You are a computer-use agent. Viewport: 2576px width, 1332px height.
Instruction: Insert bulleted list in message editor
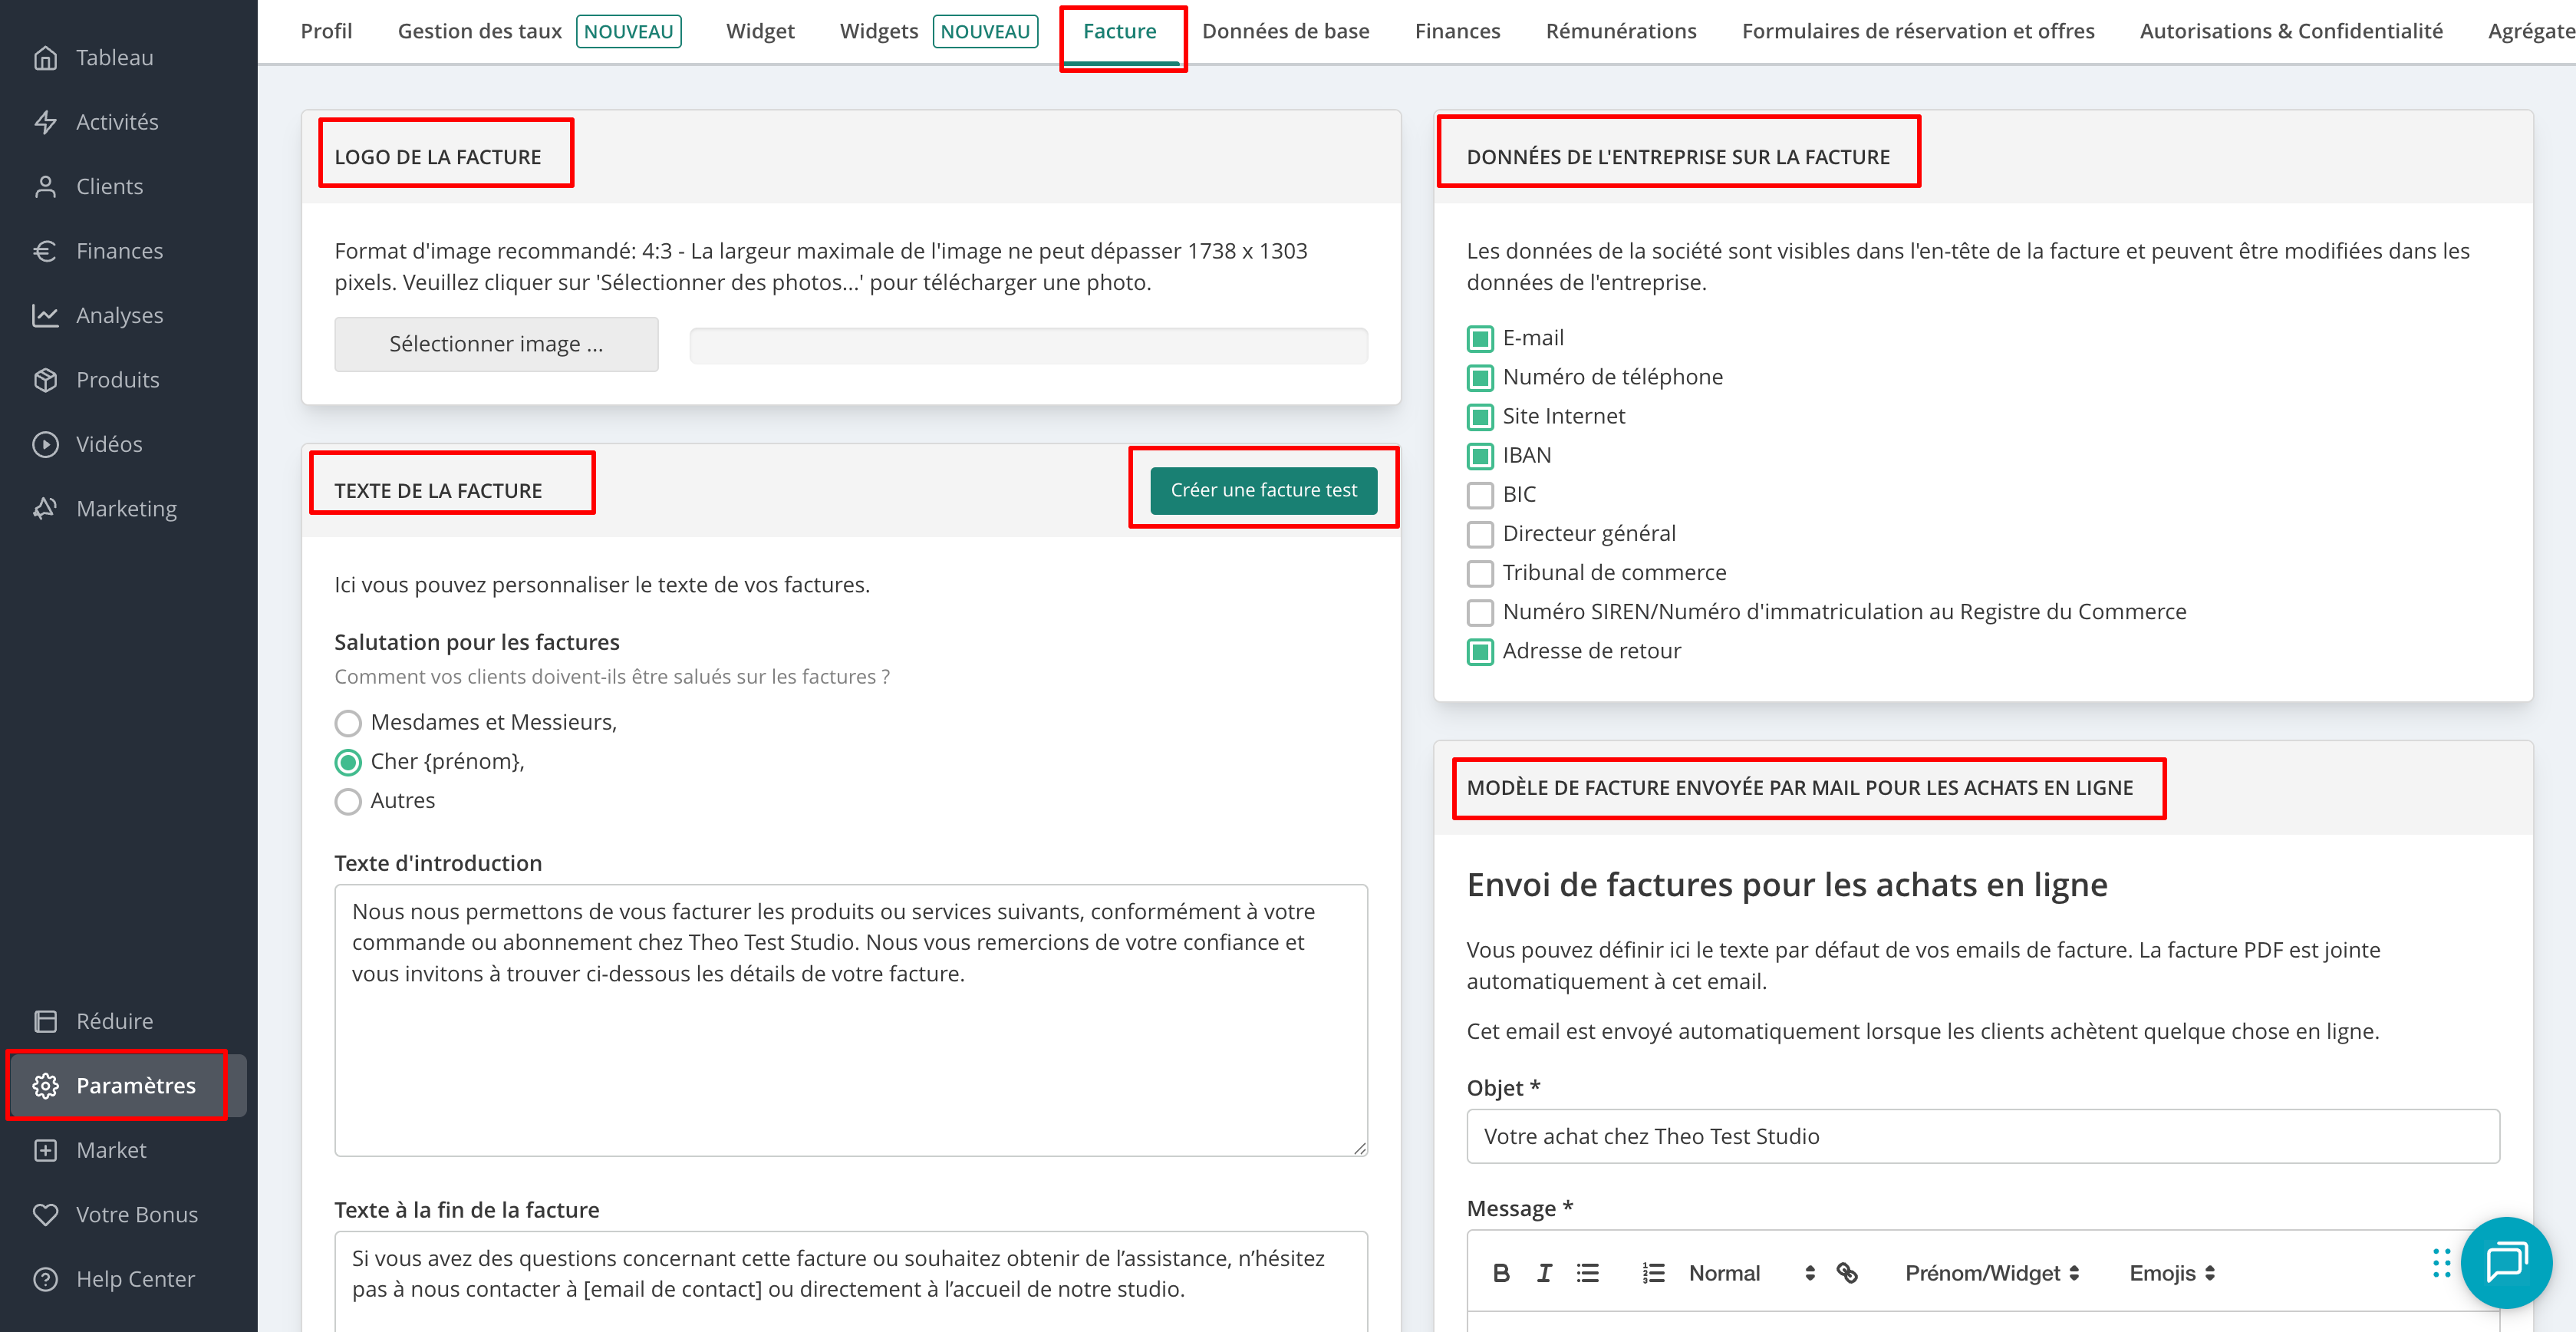(1588, 1273)
